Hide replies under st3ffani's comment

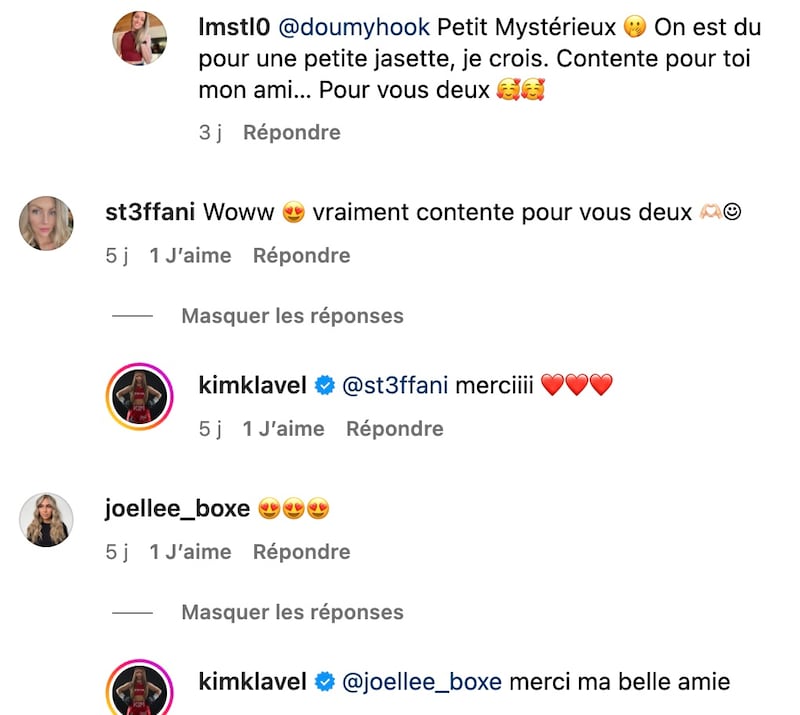point(292,316)
